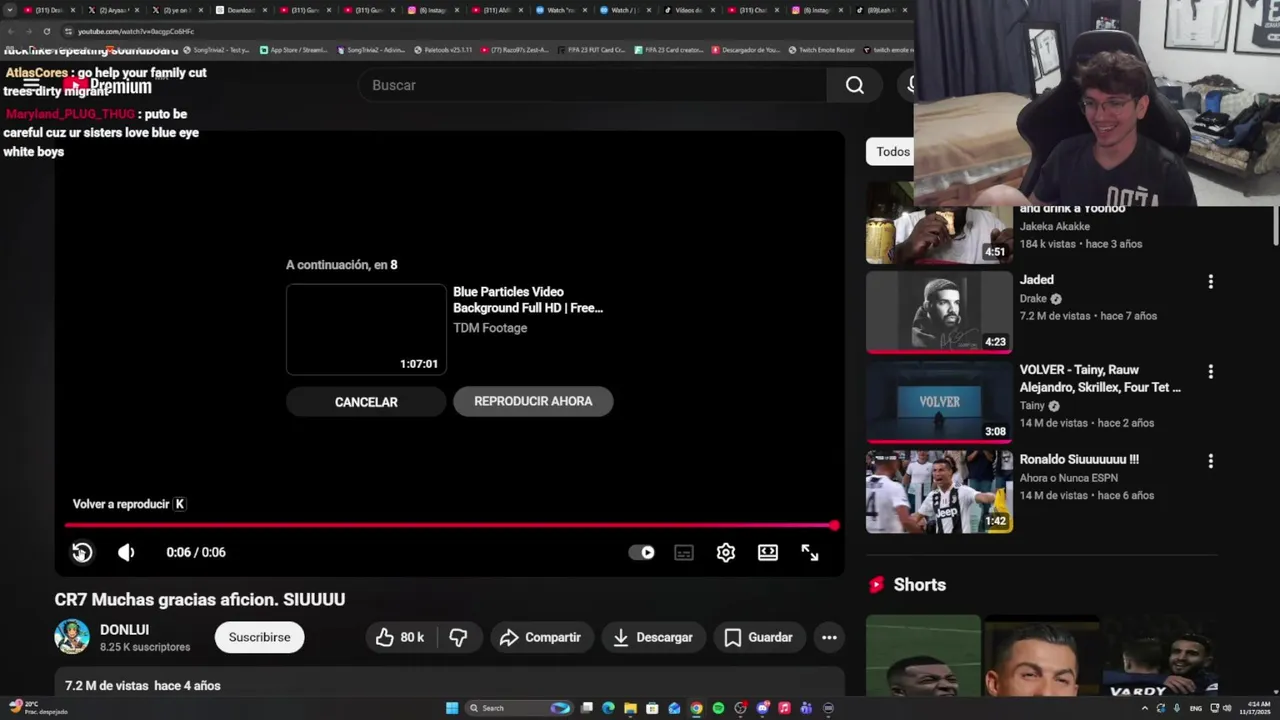Switch to the (311) AM YouTube tab

click(x=497, y=10)
